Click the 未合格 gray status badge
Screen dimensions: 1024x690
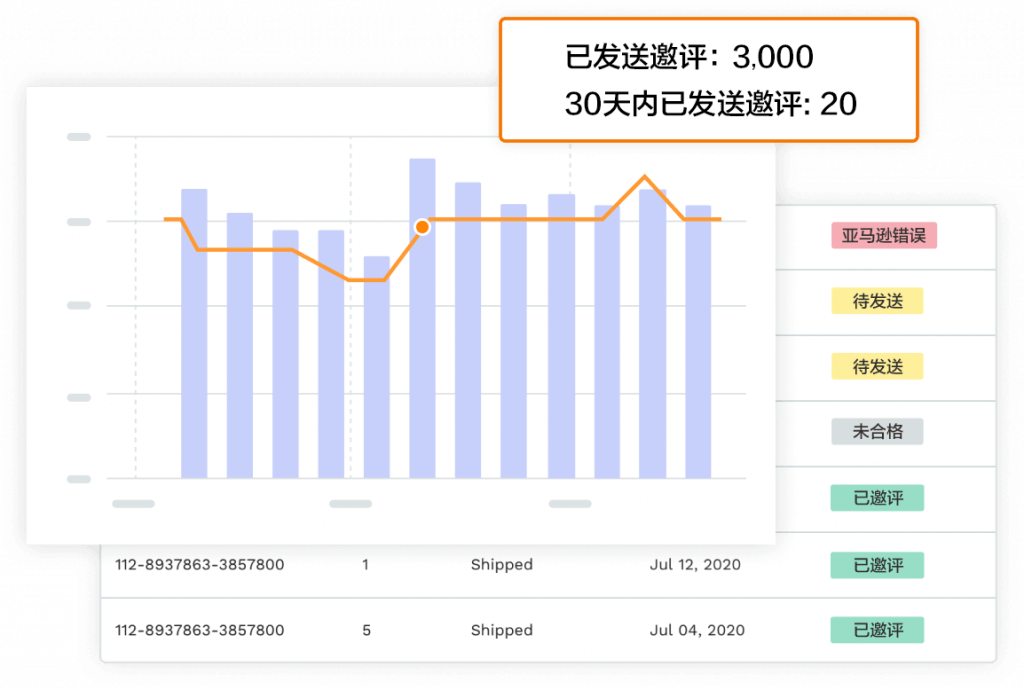point(877,431)
